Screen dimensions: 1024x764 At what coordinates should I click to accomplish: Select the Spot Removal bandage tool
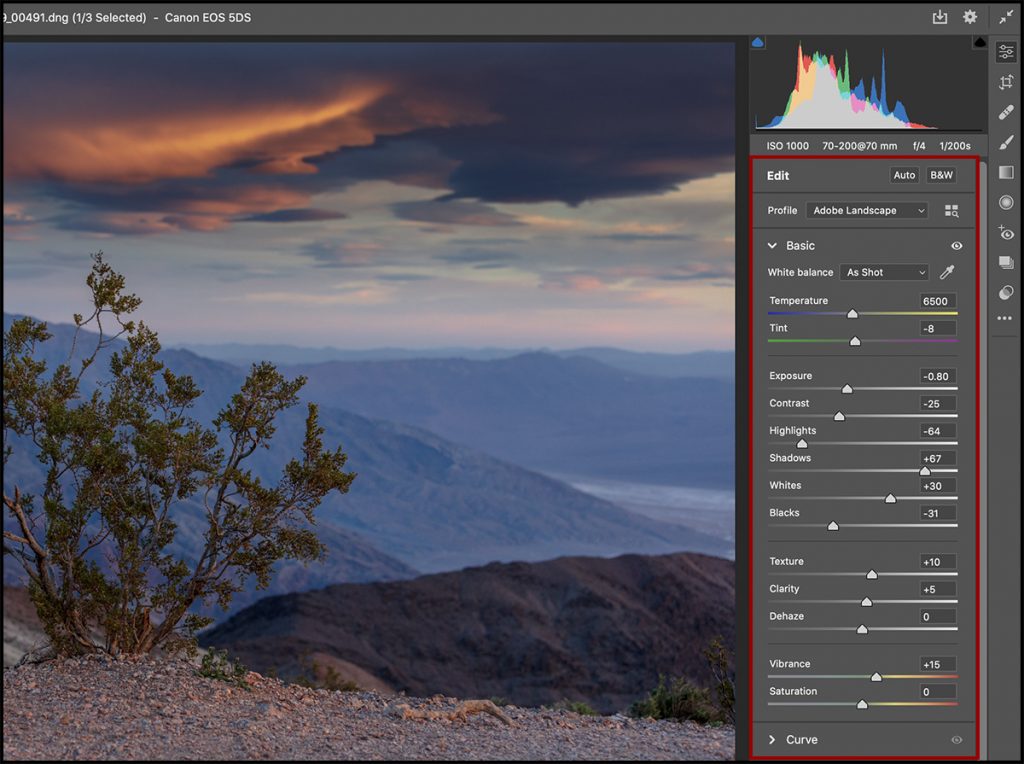click(1006, 112)
